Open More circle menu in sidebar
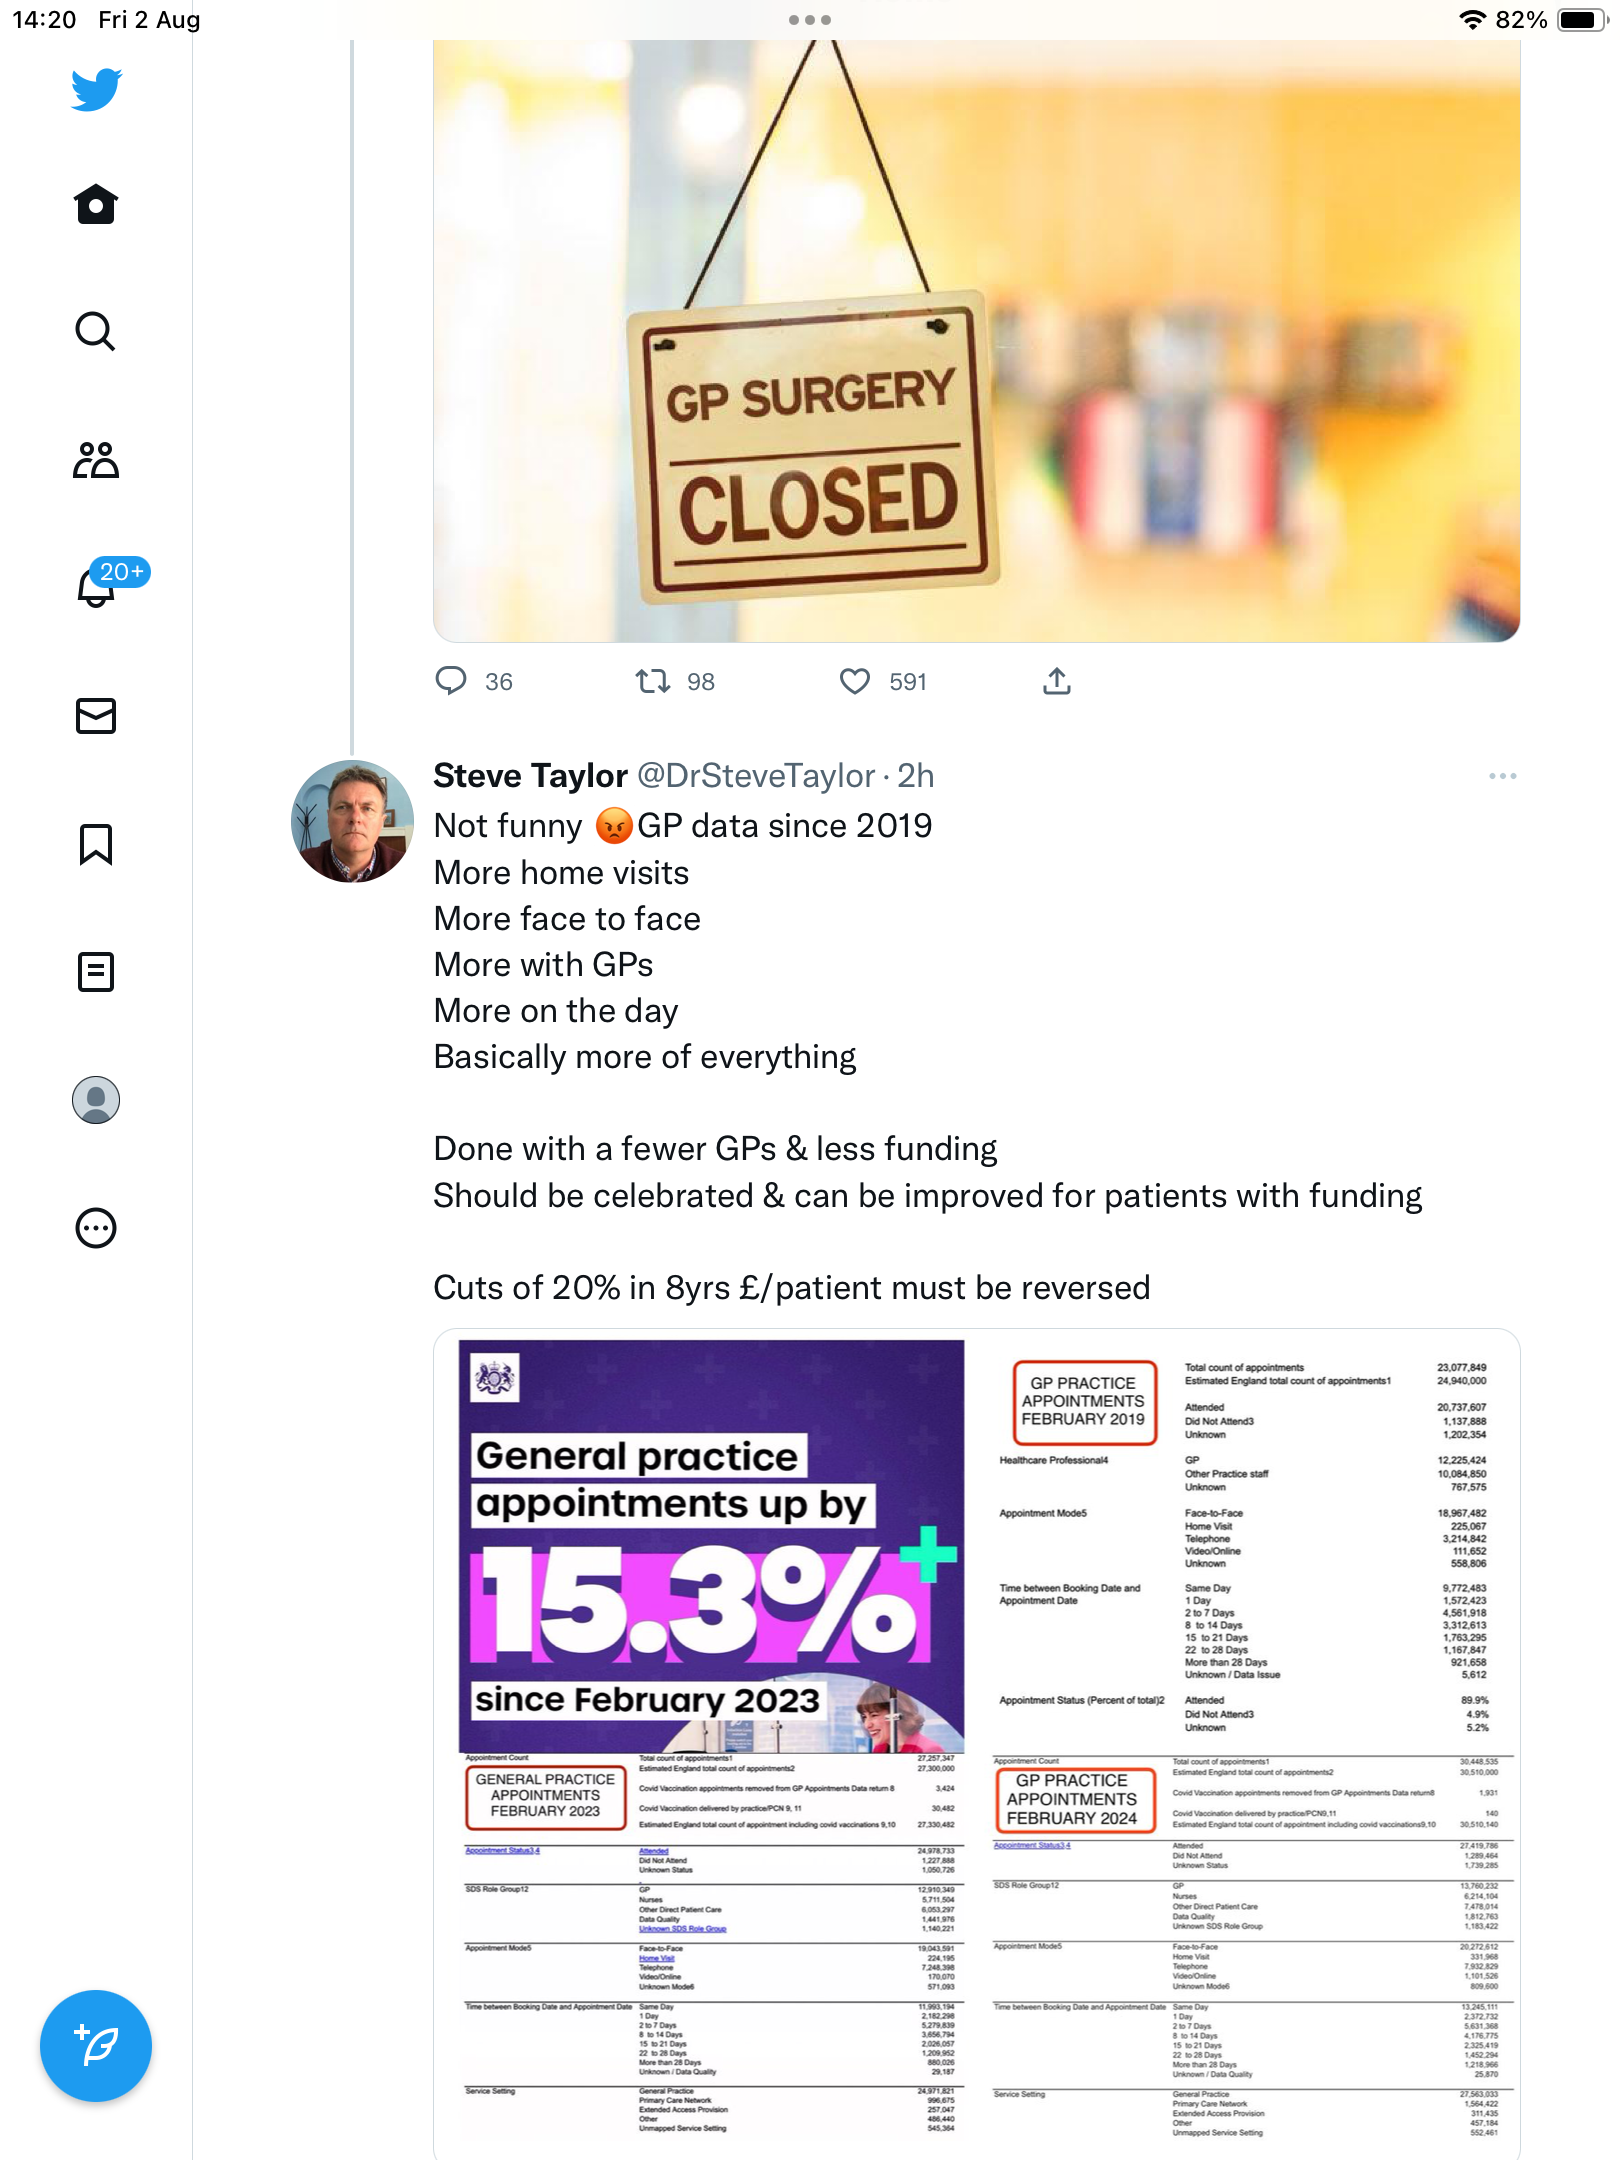 [x=96, y=1228]
